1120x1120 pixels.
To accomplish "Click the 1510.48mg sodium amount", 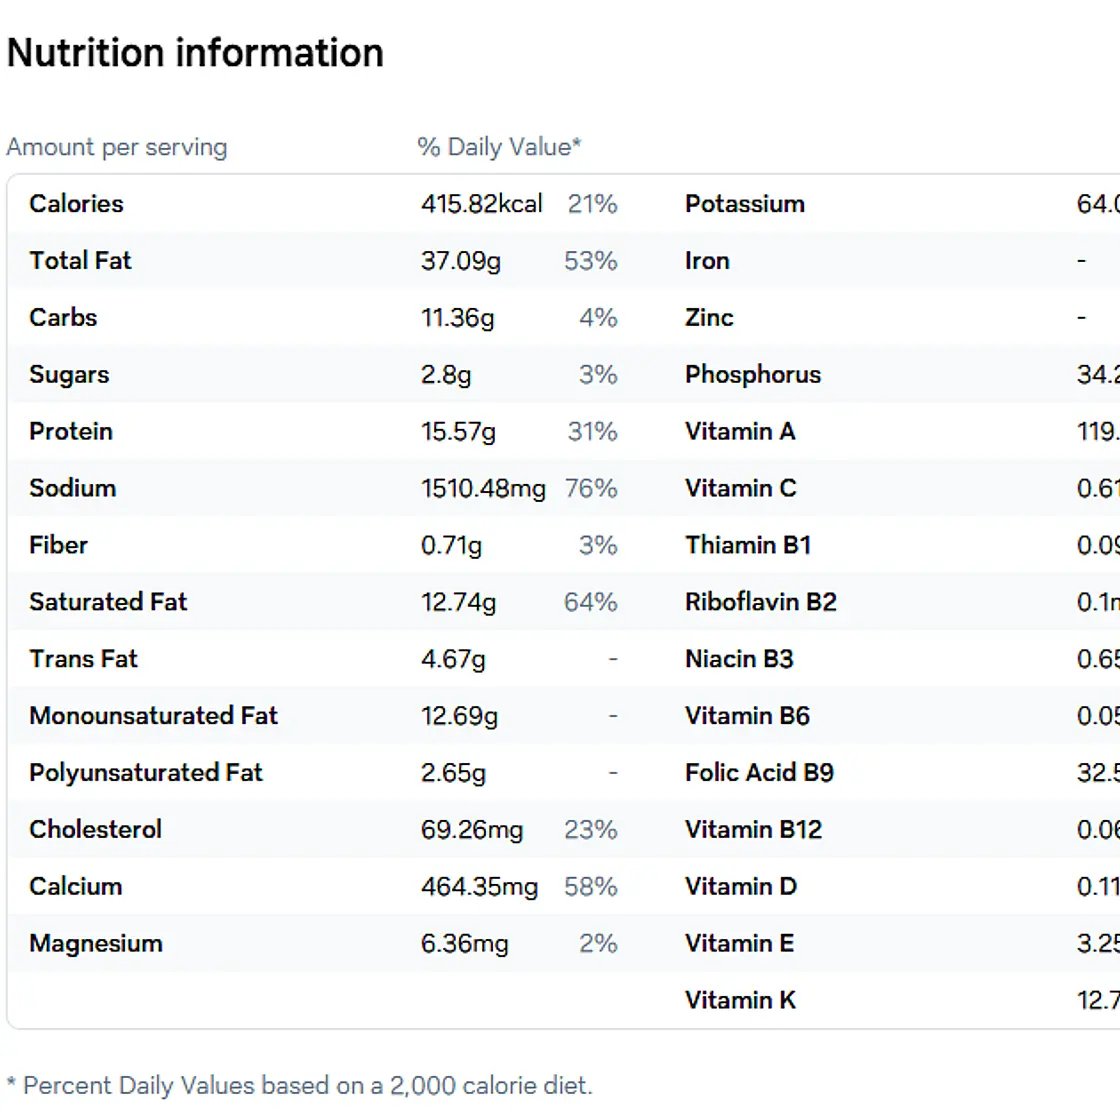I will 483,489.
